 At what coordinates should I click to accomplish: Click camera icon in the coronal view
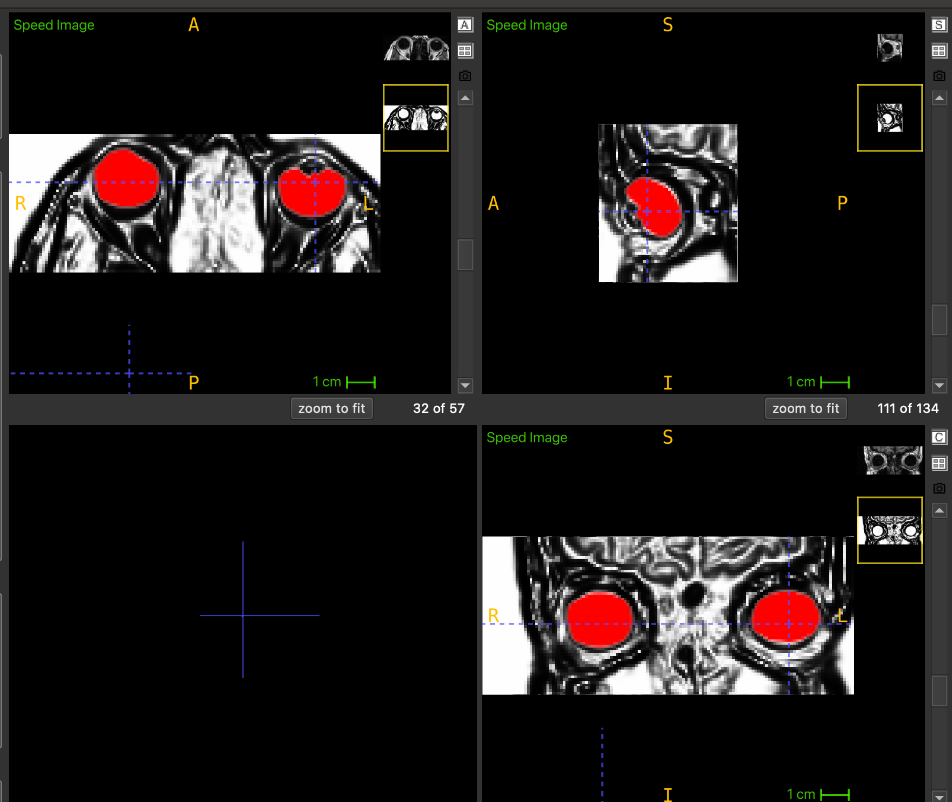point(938,488)
